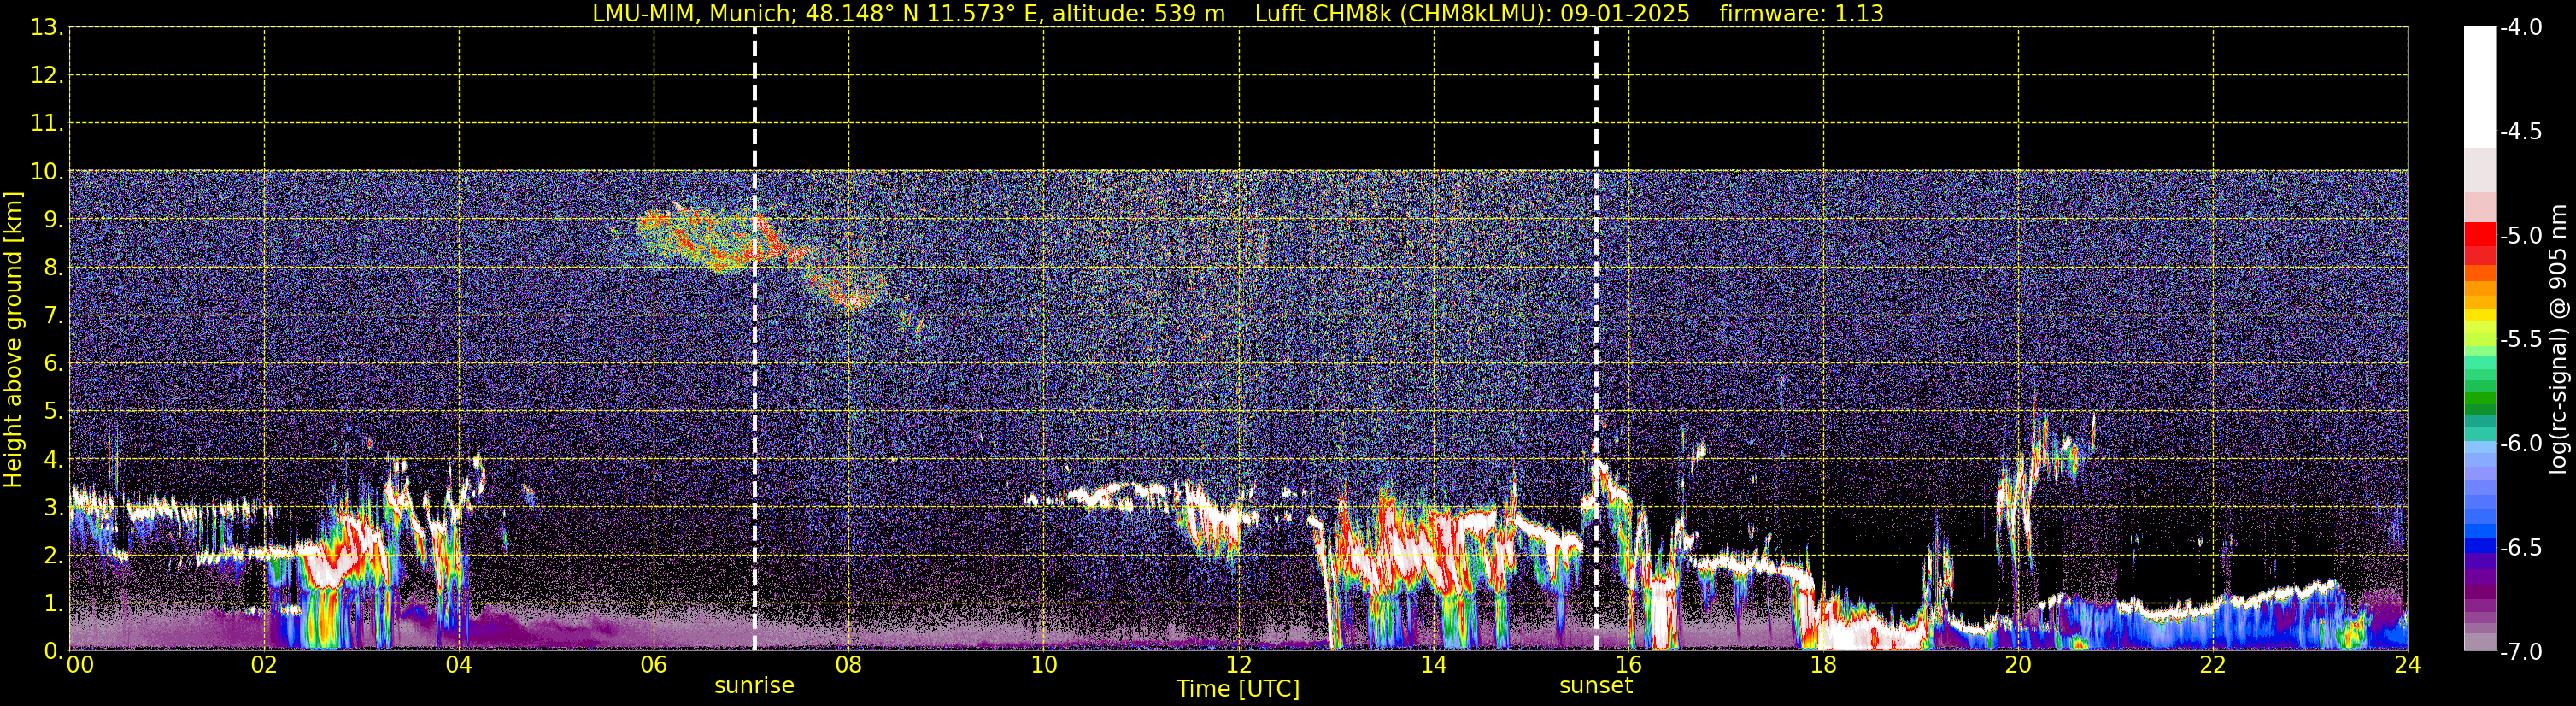2576x706 pixels.
Task: Click the '10.' height axis tick label
Action: (46, 172)
